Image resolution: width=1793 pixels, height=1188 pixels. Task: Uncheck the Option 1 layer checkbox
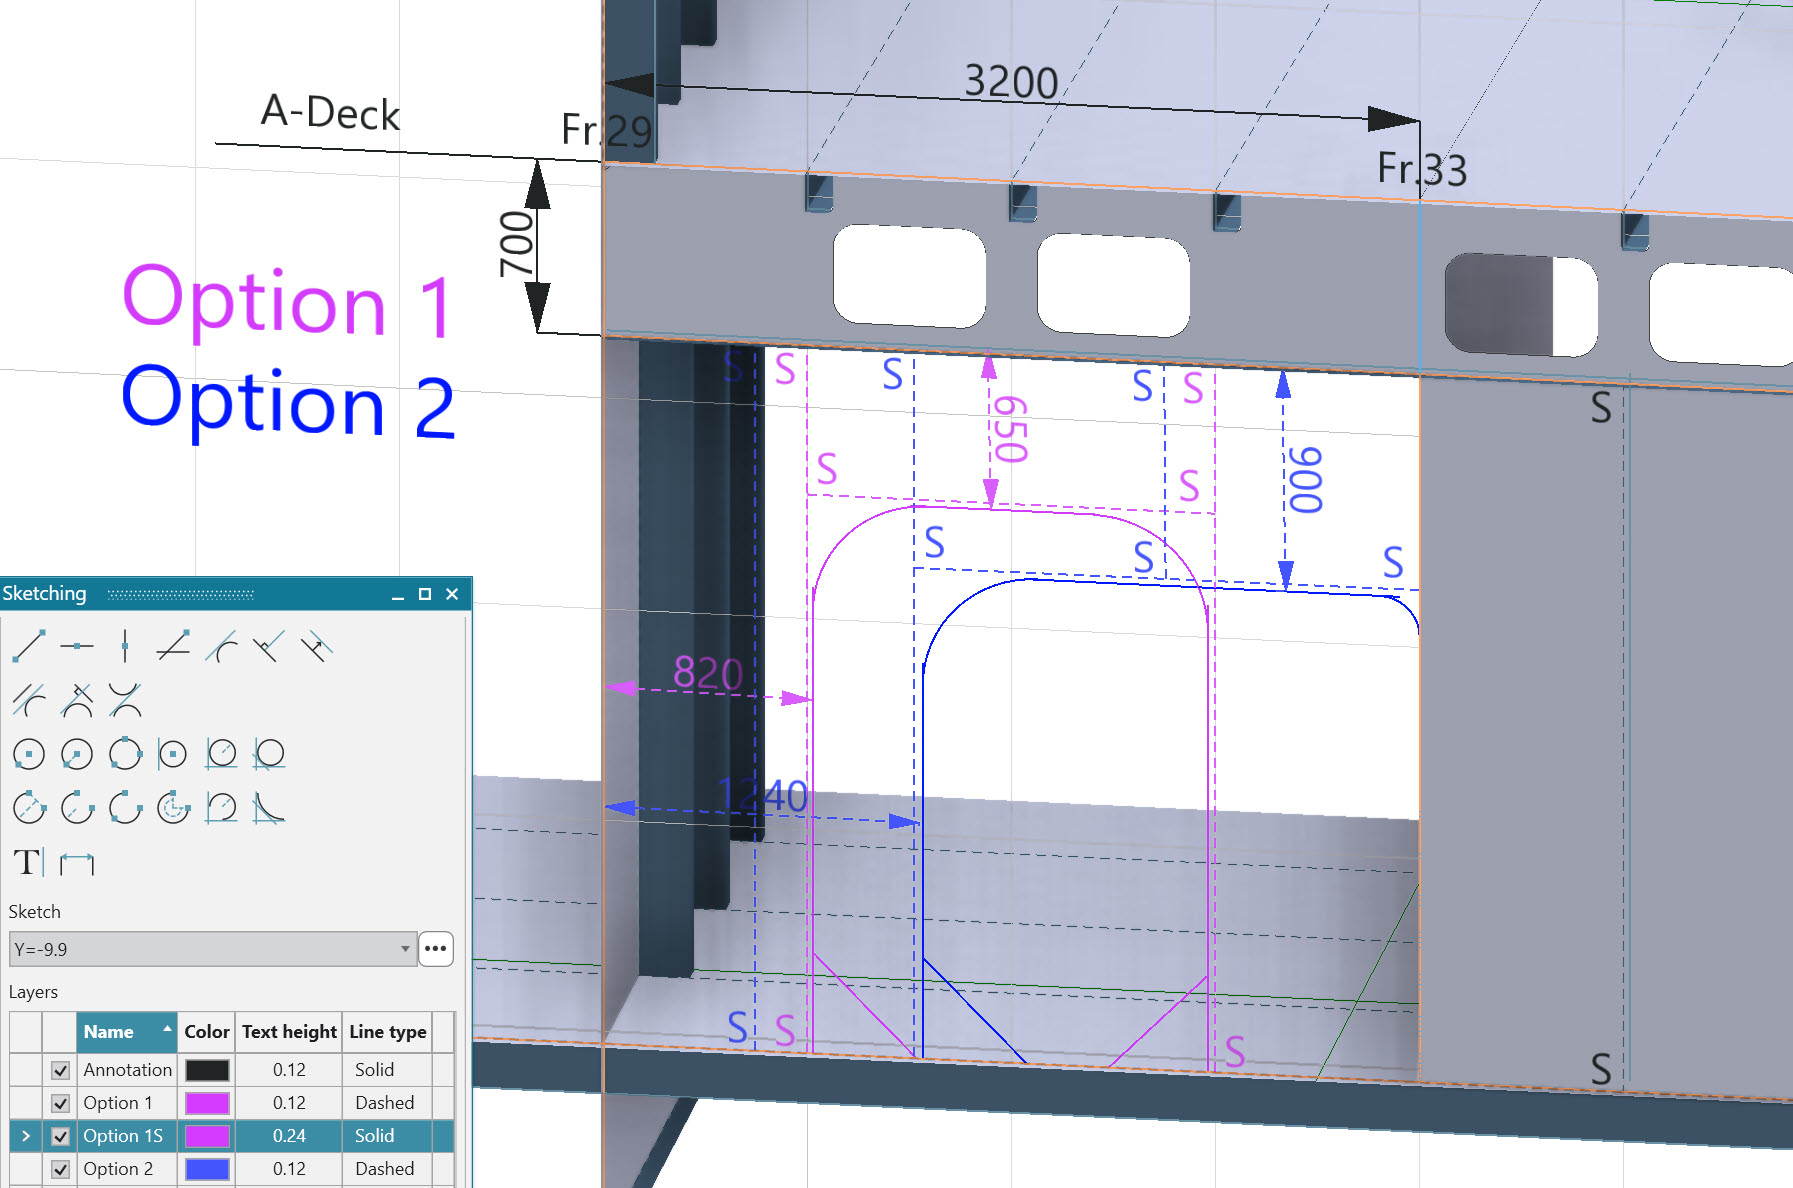(61, 1103)
